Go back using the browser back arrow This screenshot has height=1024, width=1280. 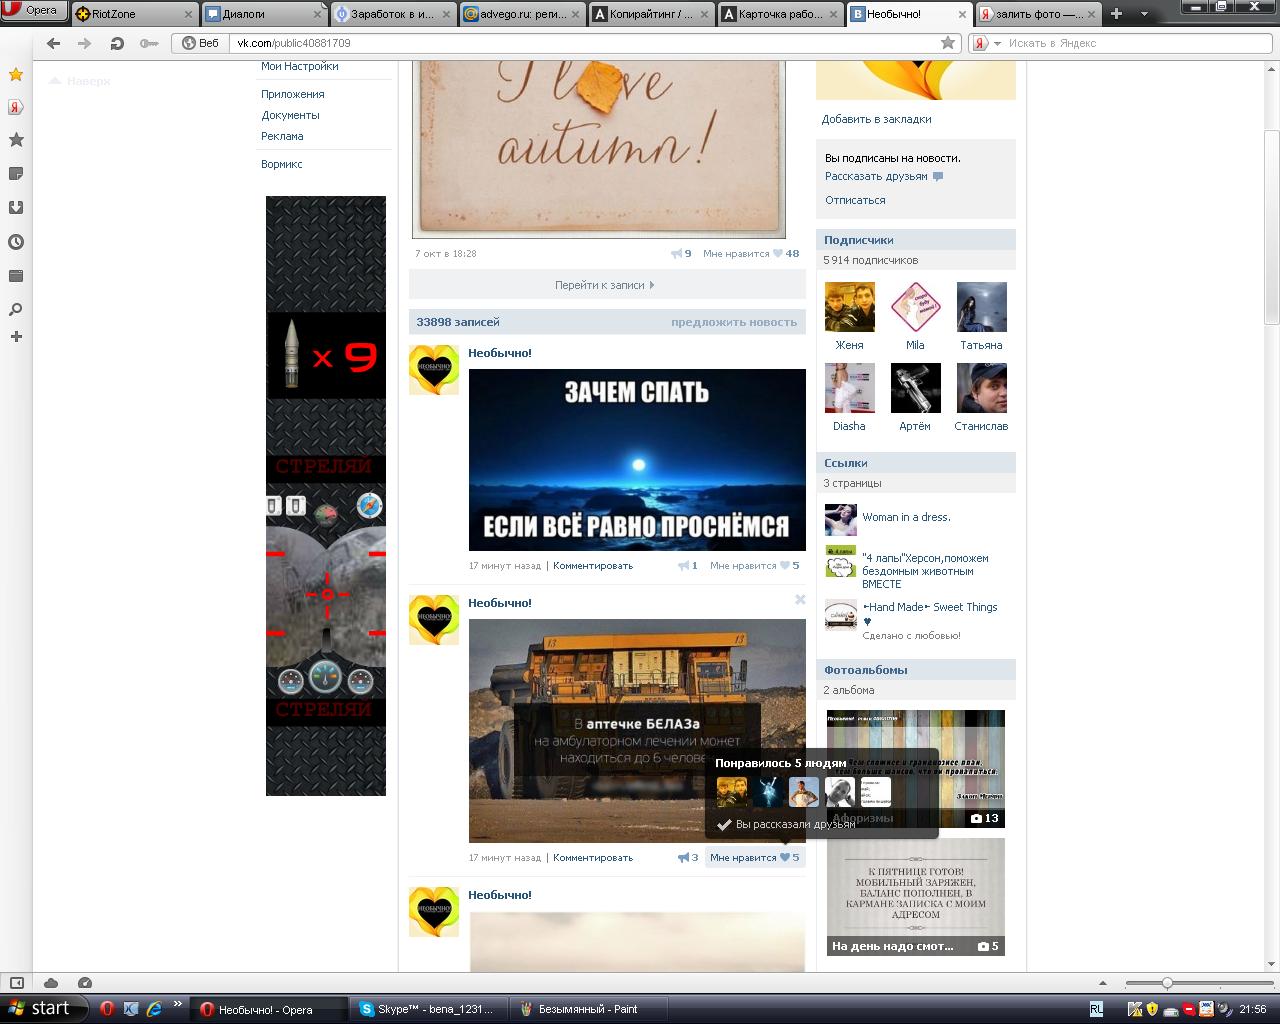(54, 43)
